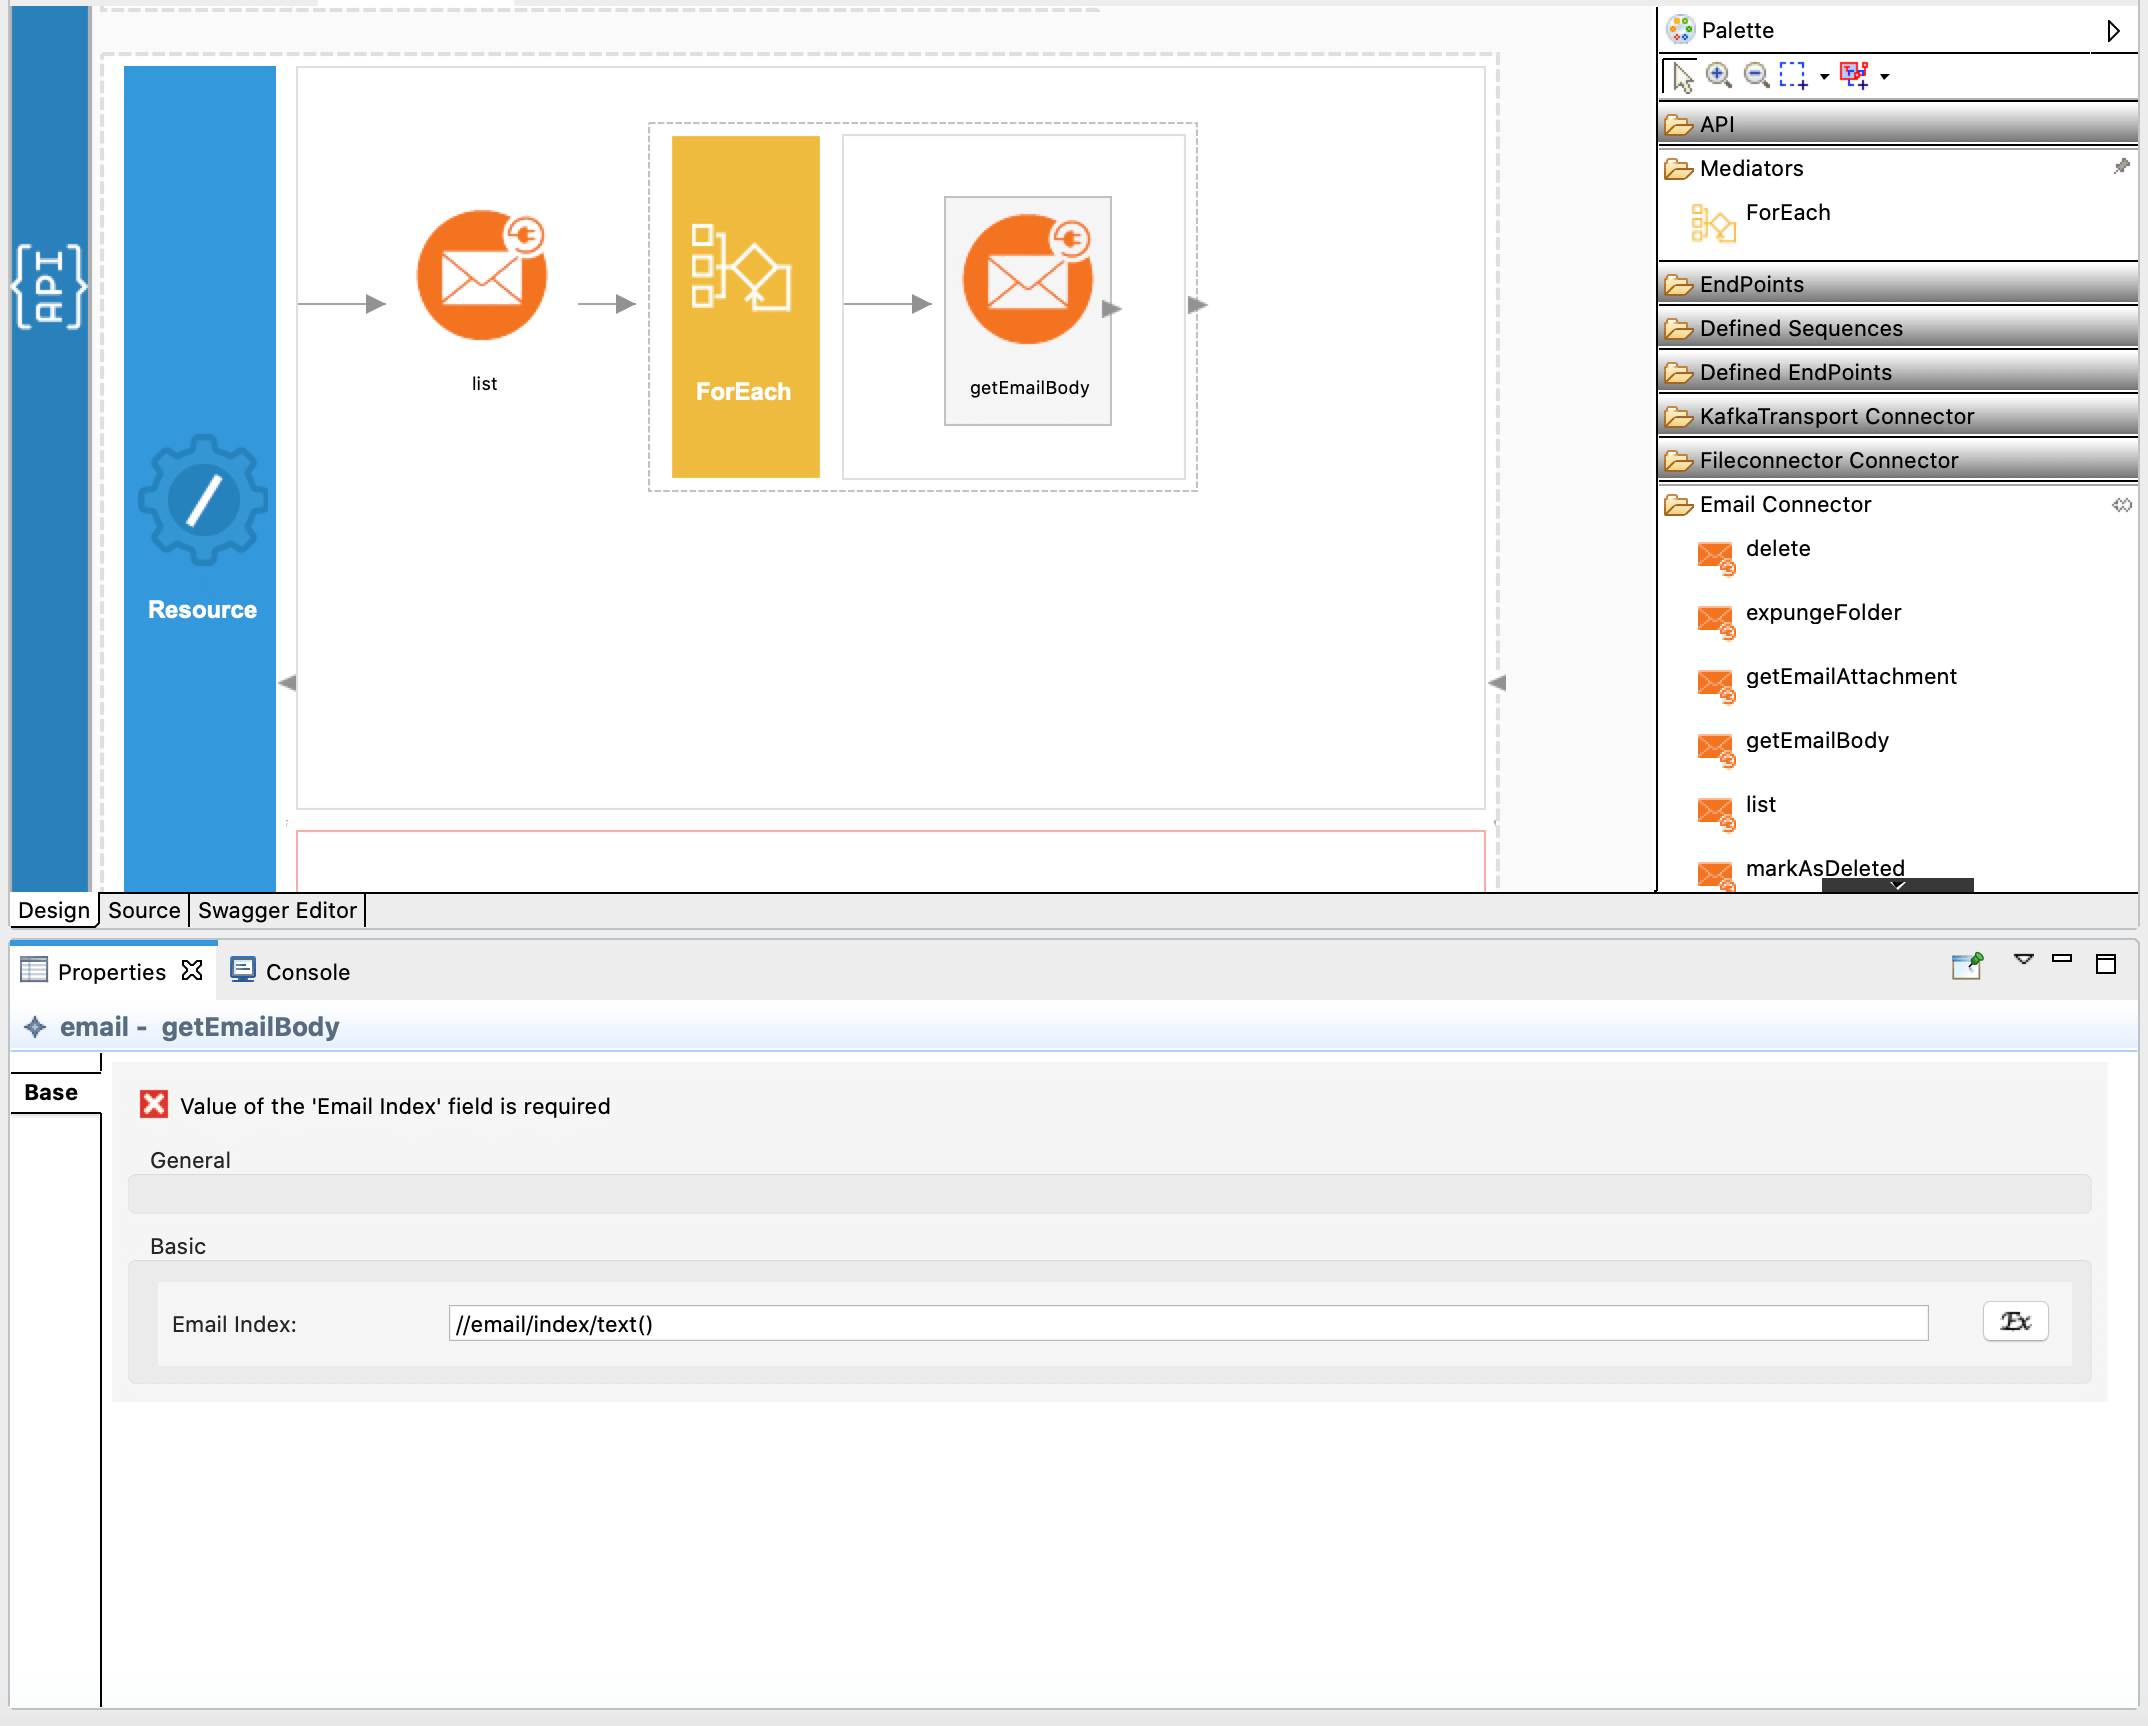
Task: Pick delete operation from Email Connector
Action: coord(1756,555)
